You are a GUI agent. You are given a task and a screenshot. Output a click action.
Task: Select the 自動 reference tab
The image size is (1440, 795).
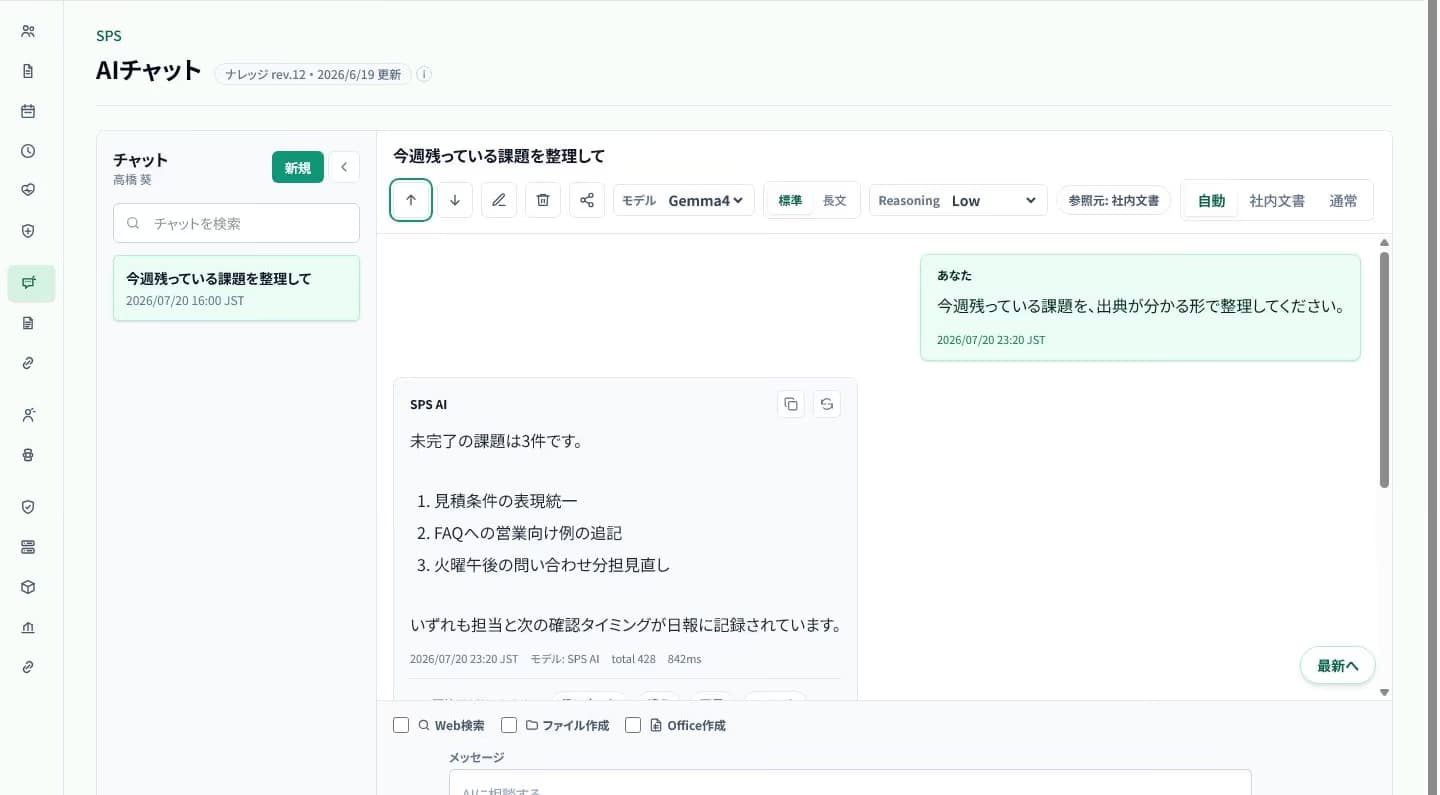[1211, 201]
